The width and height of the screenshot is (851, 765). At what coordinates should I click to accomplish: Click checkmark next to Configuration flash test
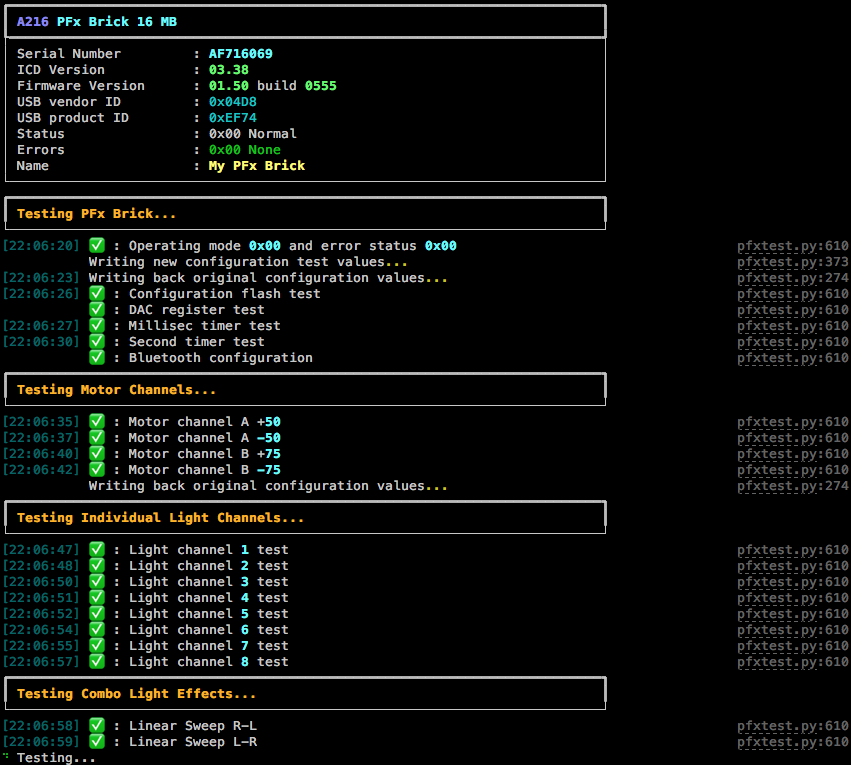click(x=97, y=294)
